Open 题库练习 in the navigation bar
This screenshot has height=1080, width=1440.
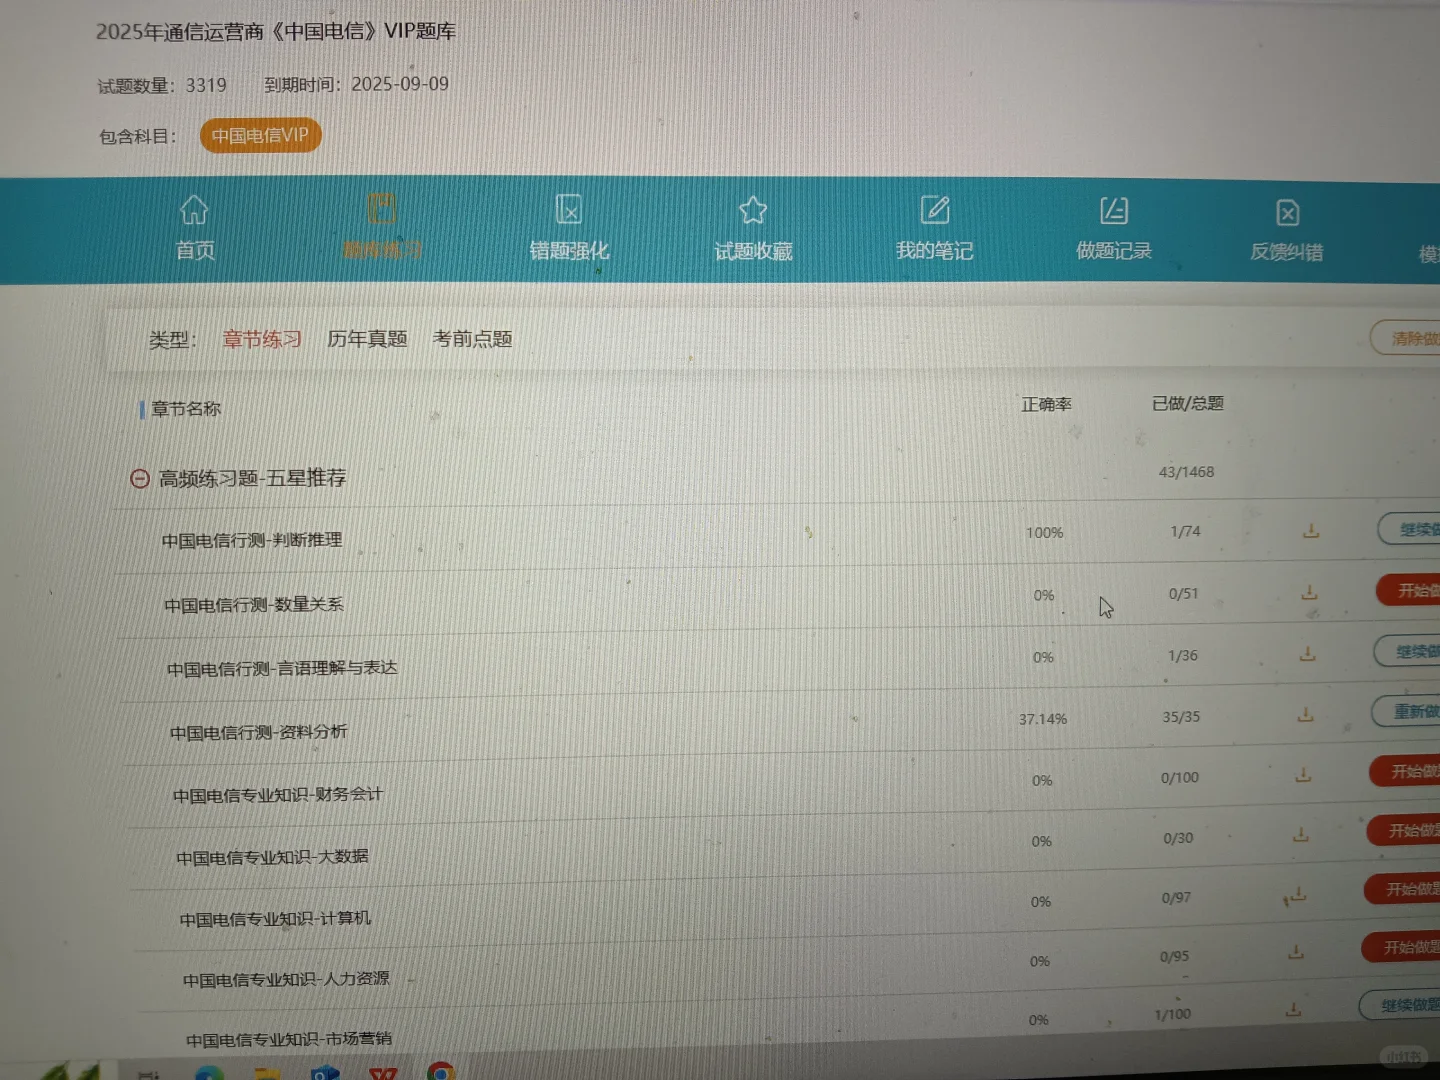coord(382,227)
